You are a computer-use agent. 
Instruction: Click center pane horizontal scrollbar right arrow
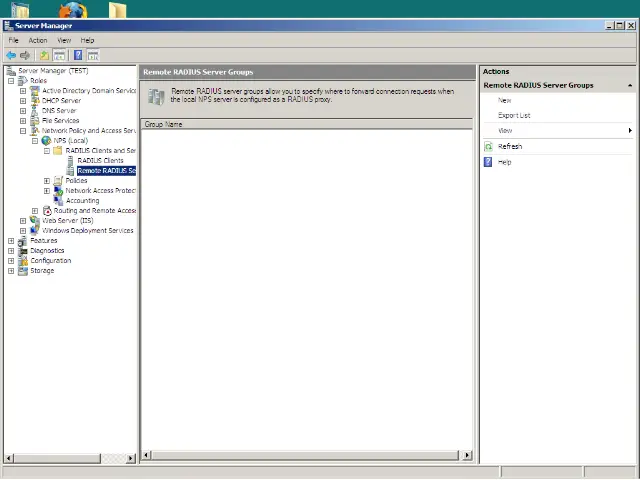pos(467,455)
